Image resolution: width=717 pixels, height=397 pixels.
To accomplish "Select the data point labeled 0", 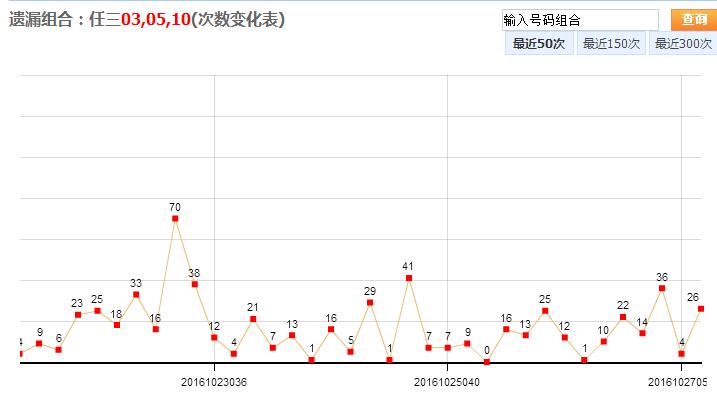I will click(x=487, y=362).
